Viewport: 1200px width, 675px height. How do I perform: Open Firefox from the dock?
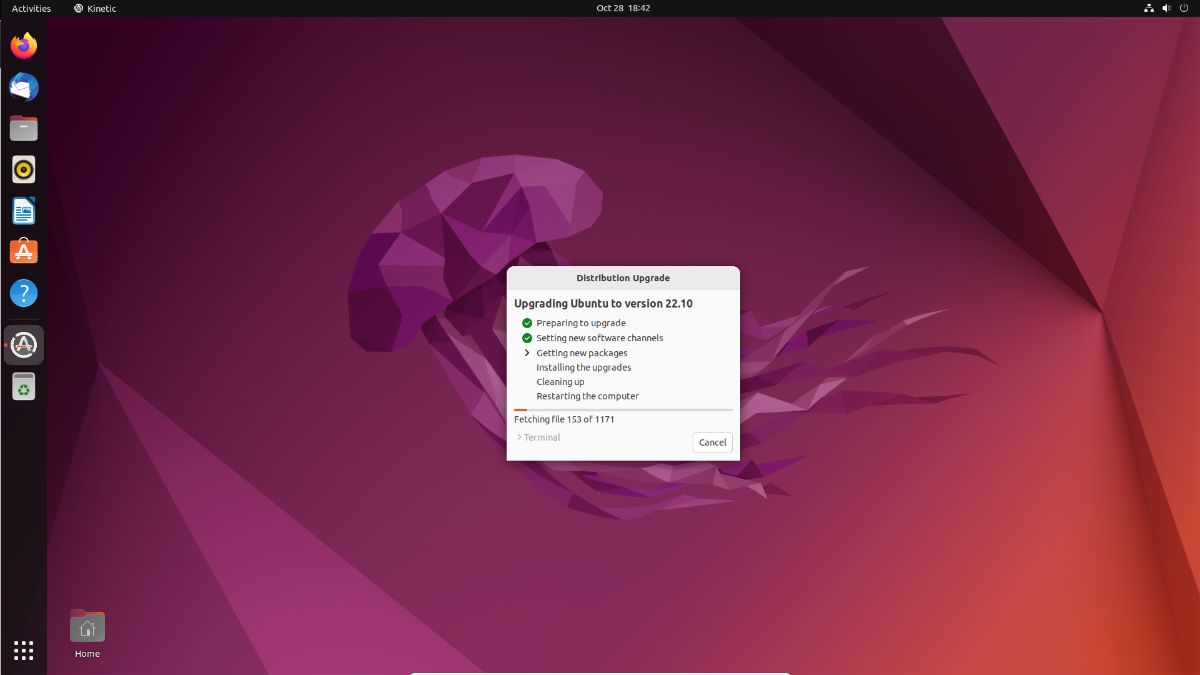point(24,45)
